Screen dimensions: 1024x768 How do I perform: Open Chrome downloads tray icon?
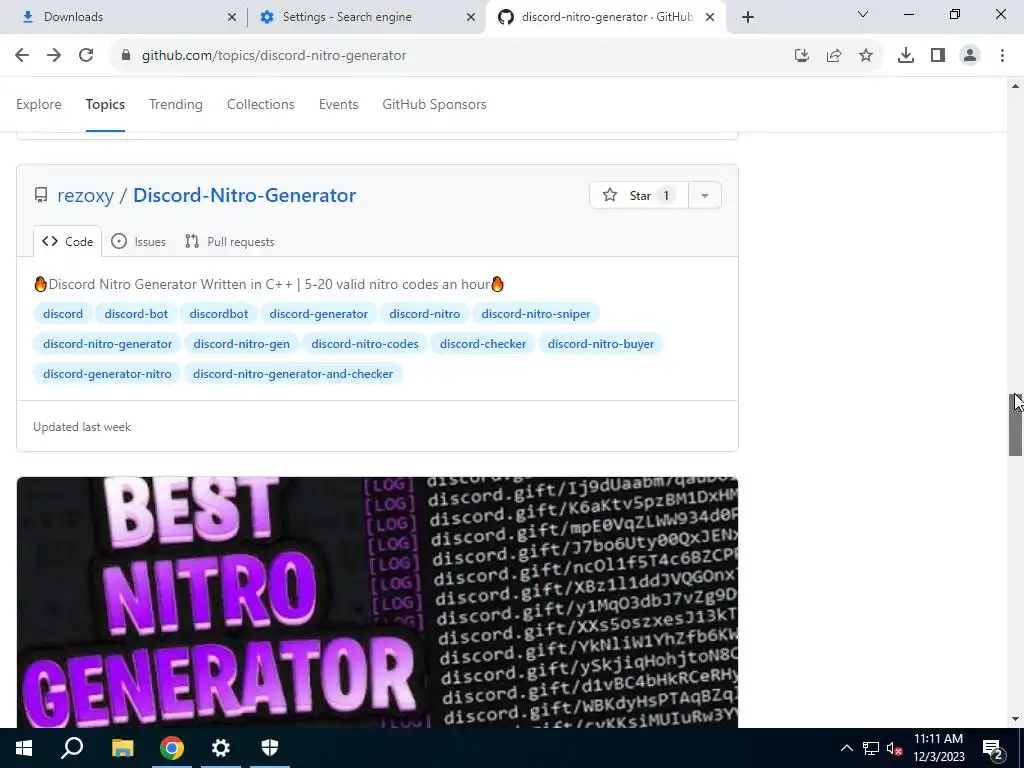pos(906,56)
